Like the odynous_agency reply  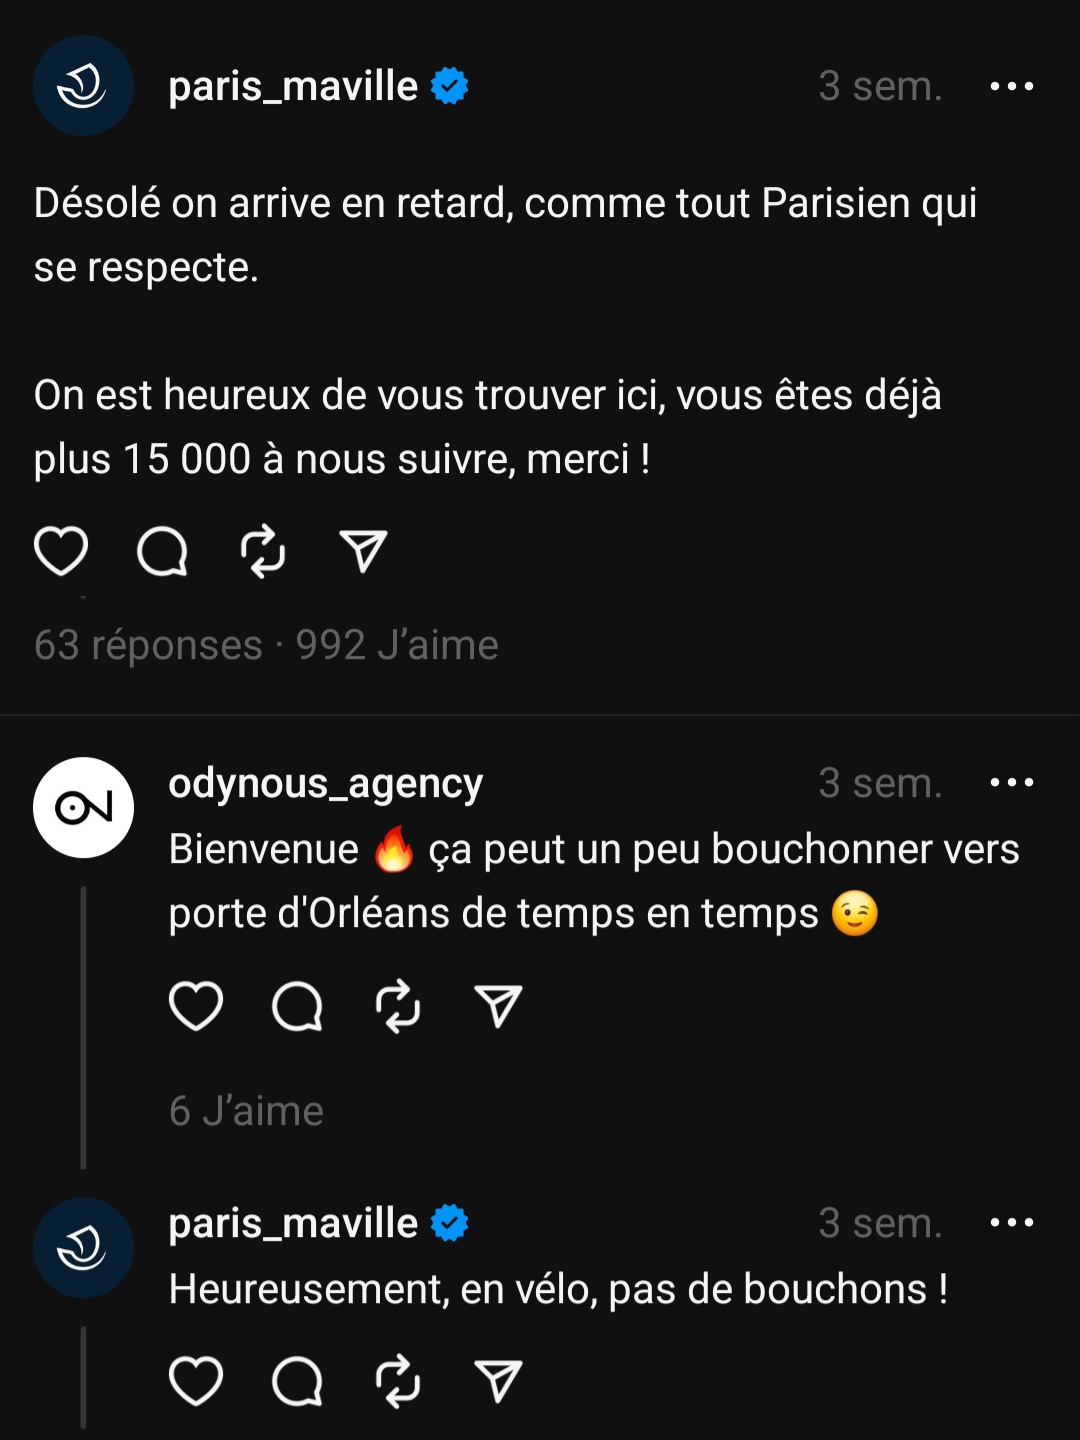coord(196,1006)
